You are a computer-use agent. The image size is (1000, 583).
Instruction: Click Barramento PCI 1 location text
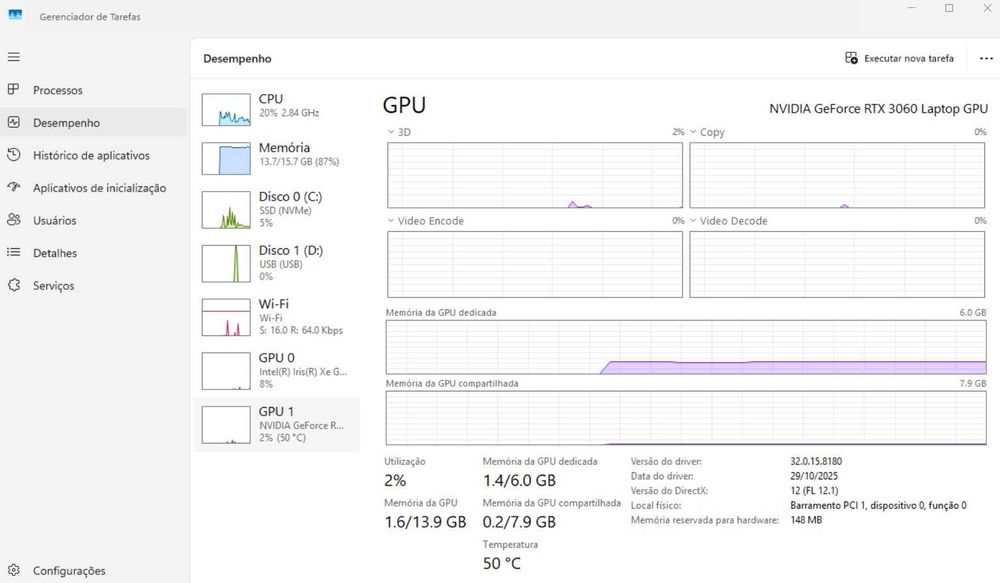coord(878,505)
